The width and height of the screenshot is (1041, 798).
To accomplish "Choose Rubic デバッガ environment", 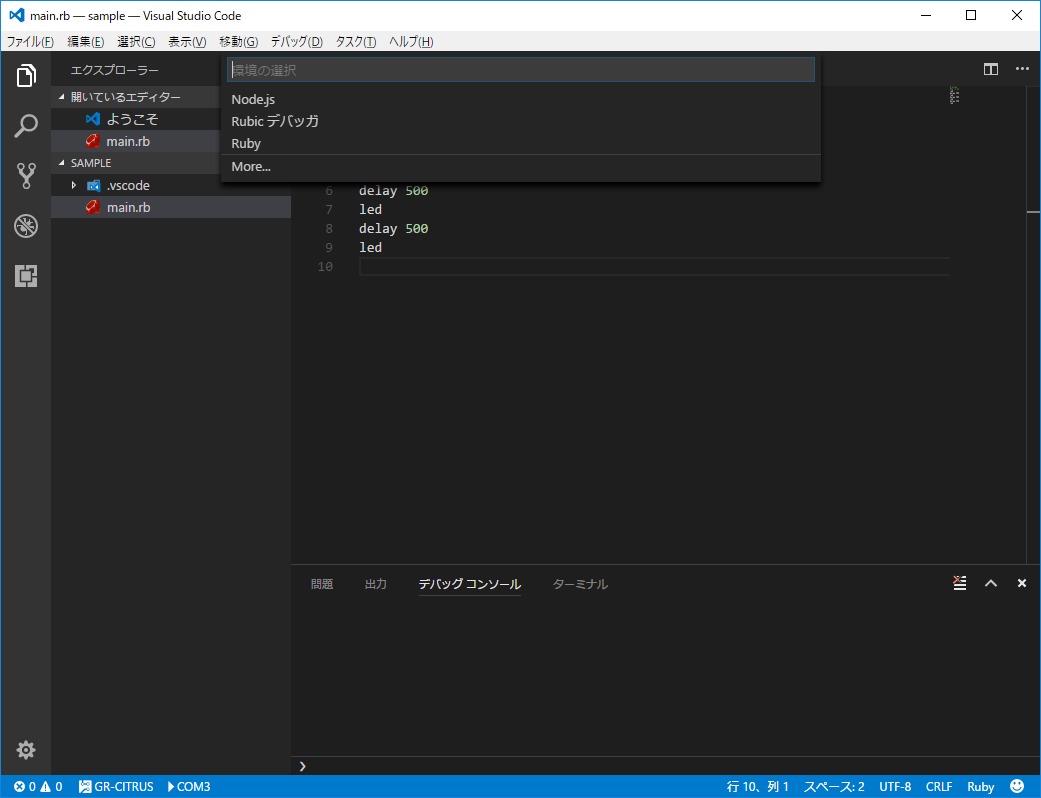I will (520, 121).
